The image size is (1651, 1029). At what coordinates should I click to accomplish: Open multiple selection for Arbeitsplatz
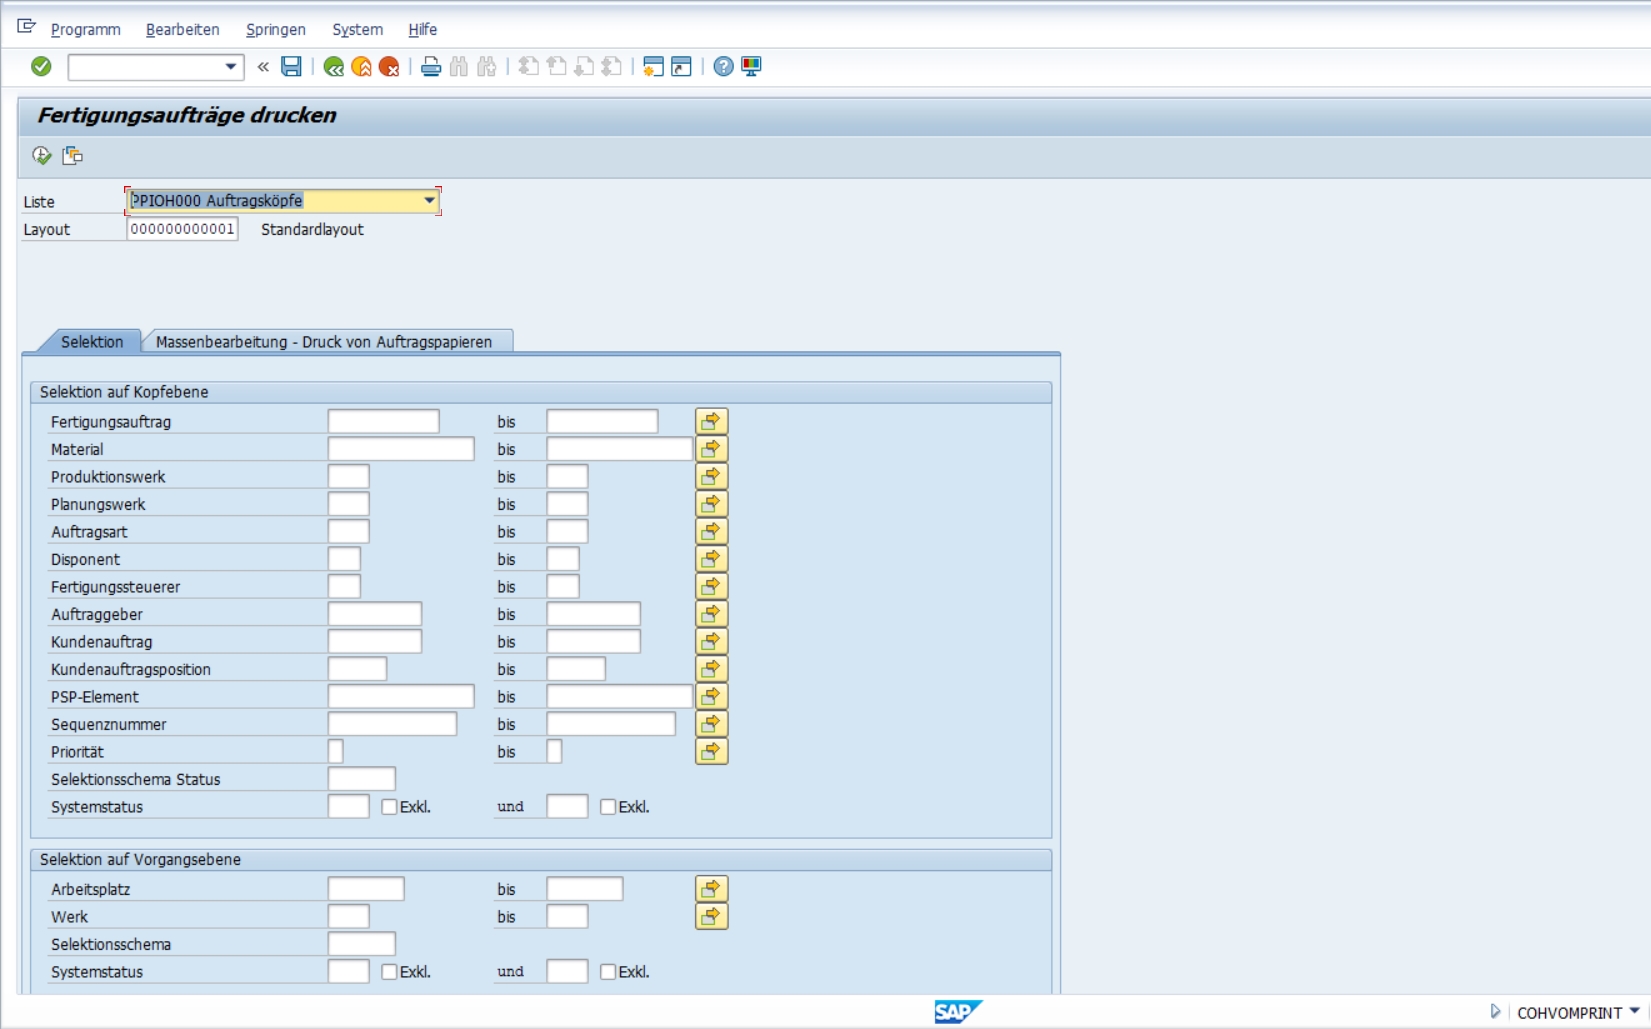coord(711,889)
